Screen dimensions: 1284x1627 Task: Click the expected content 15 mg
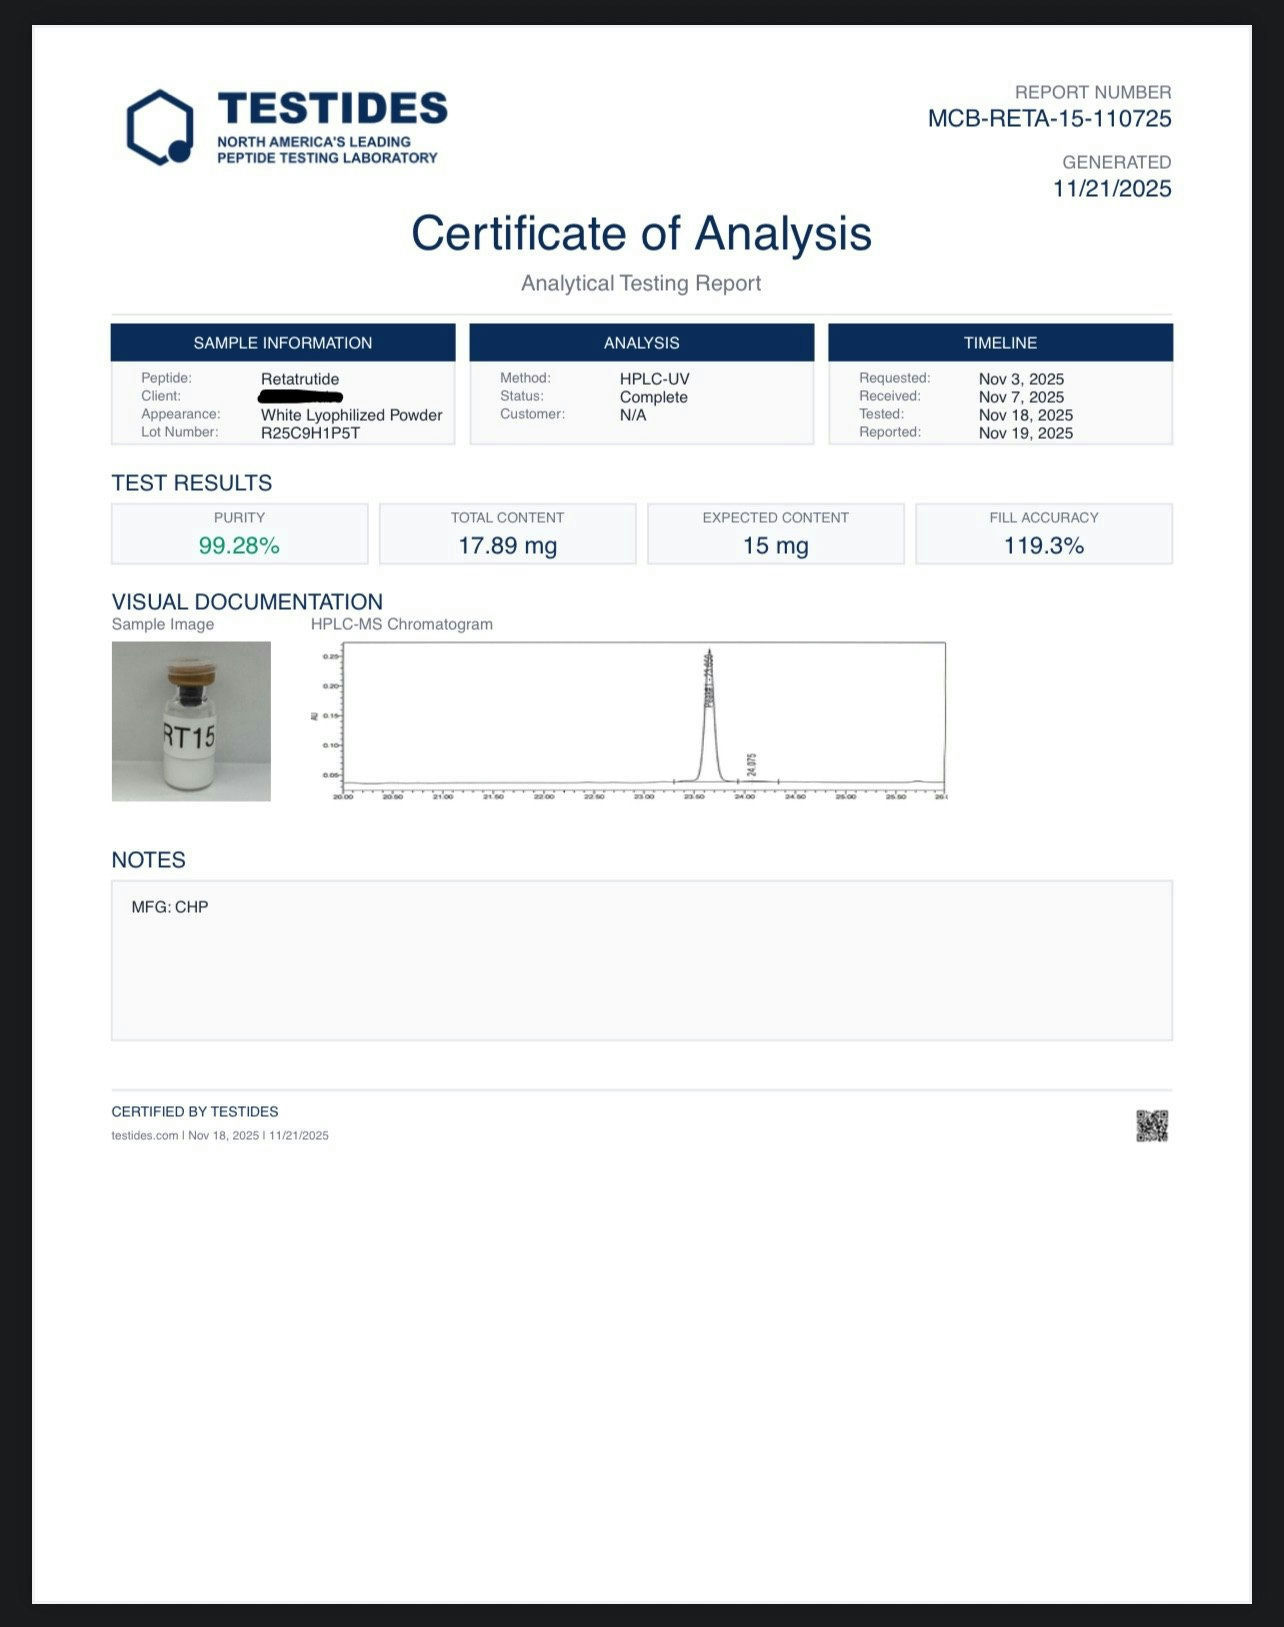click(x=775, y=545)
